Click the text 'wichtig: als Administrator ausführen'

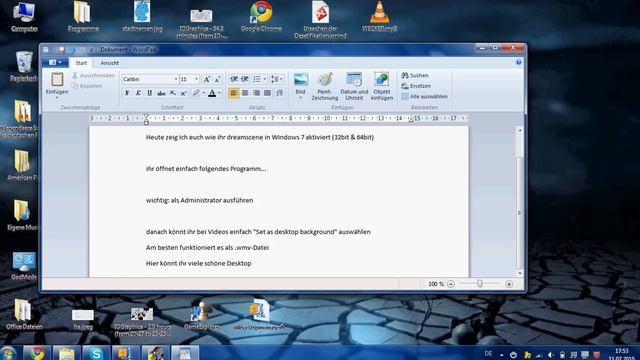coord(200,200)
